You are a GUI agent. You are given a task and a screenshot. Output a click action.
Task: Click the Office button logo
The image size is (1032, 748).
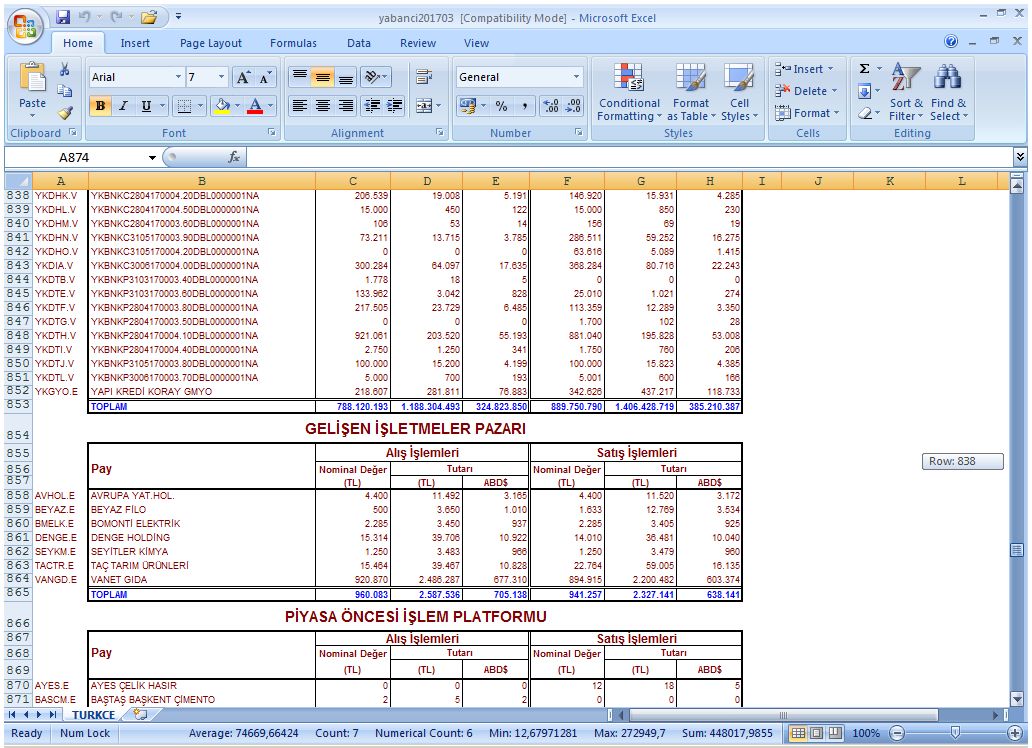tap(26, 28)
